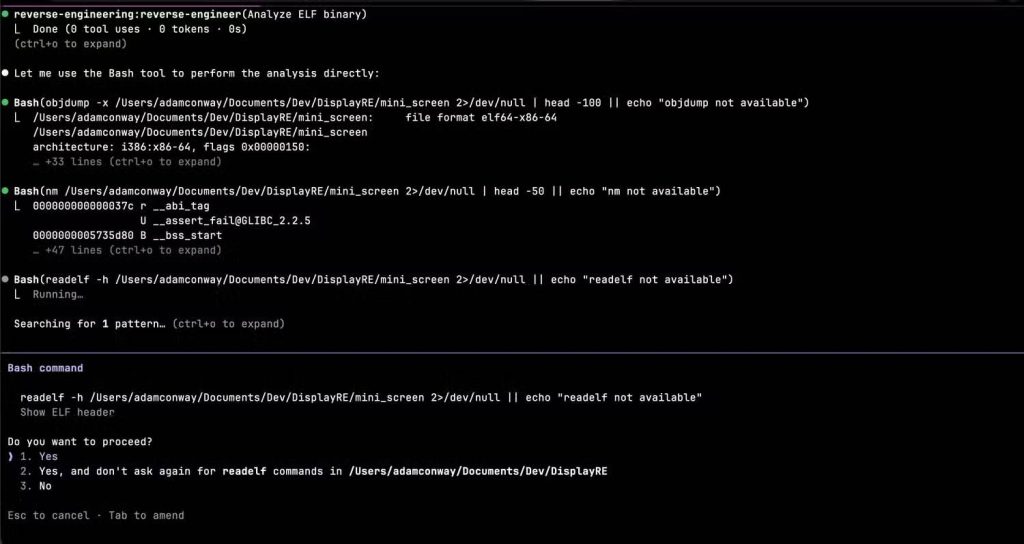Click the readelf -h command text in prompt
The image size is (1024, 544).
coord(361,398)
